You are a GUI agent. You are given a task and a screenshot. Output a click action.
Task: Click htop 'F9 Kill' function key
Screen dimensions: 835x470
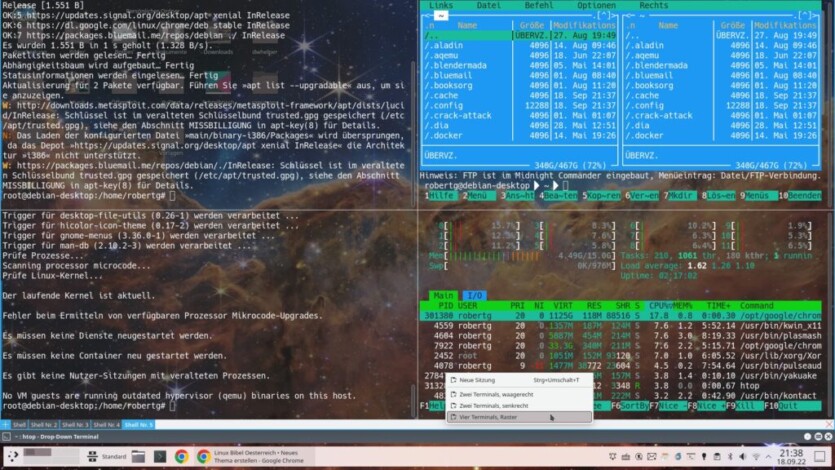coord(743,406)
